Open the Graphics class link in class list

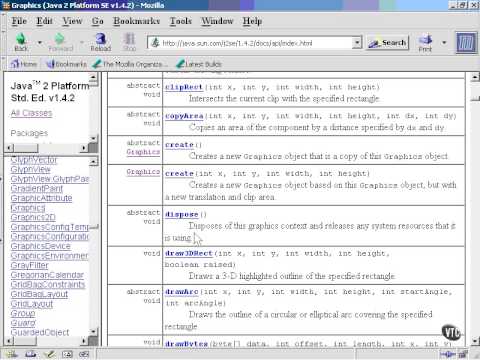click(28, 208)
